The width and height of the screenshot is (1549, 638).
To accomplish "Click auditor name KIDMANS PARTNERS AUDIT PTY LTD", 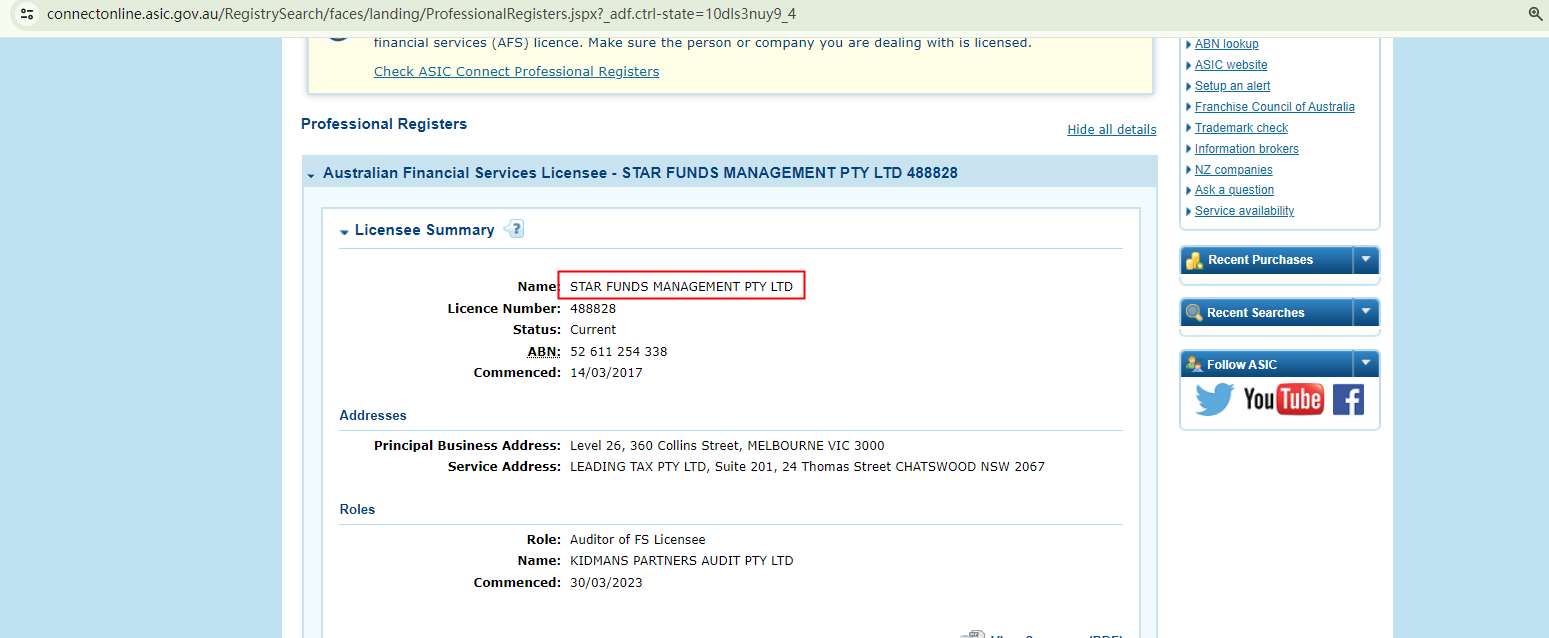I will pos(681,561).
